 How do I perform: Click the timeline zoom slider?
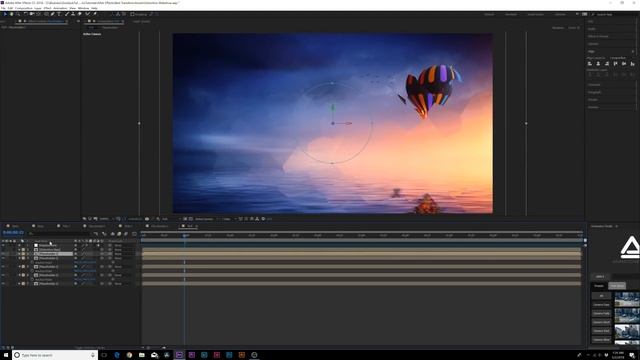(153, 347)
